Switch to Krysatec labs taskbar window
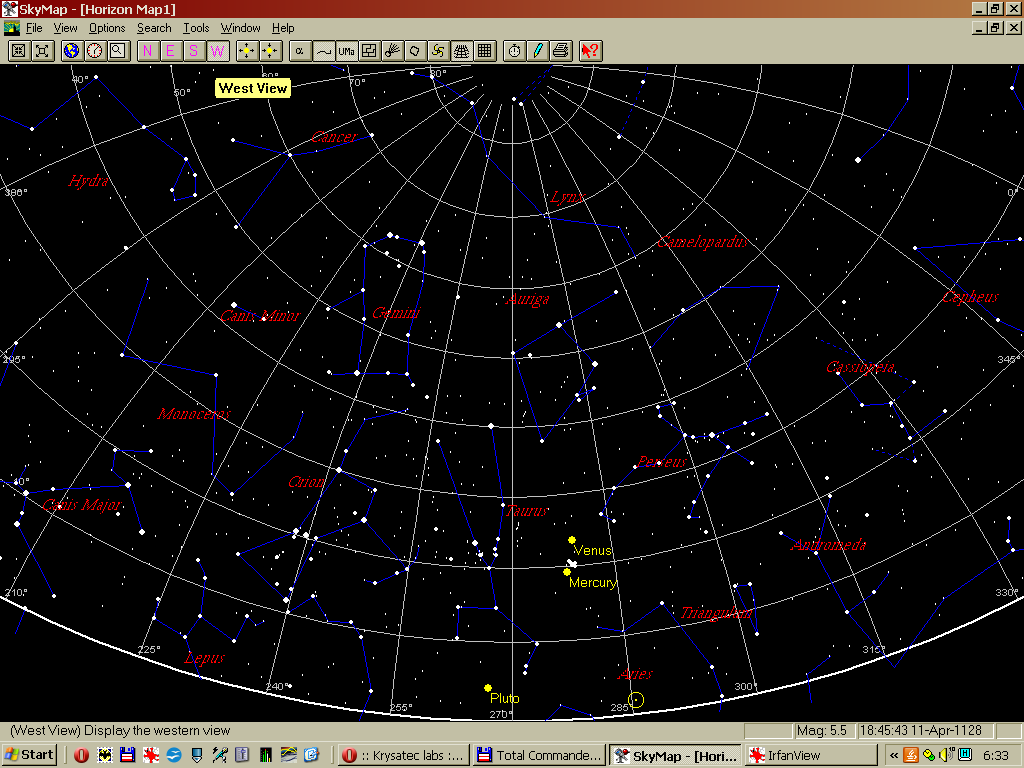Viewport: 1024px width, 768px height. click(404, 756)
